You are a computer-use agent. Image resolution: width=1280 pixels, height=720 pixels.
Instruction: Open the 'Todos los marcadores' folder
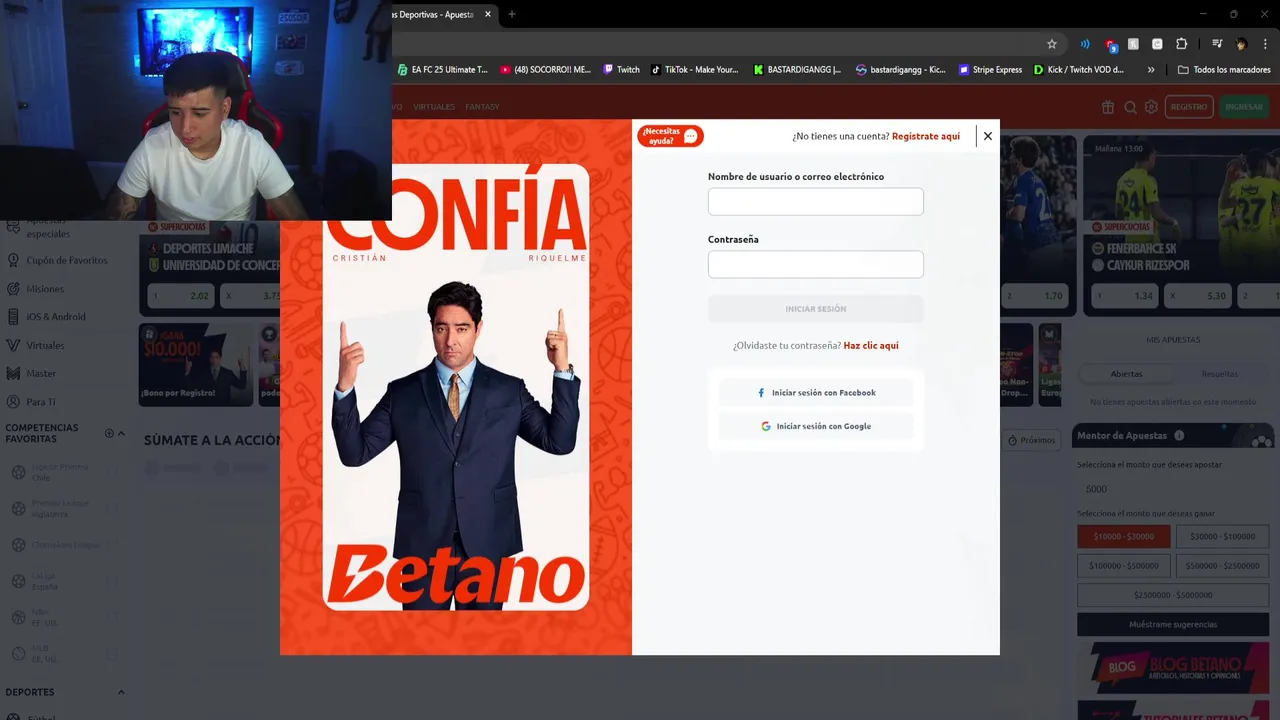(1224, 70)
